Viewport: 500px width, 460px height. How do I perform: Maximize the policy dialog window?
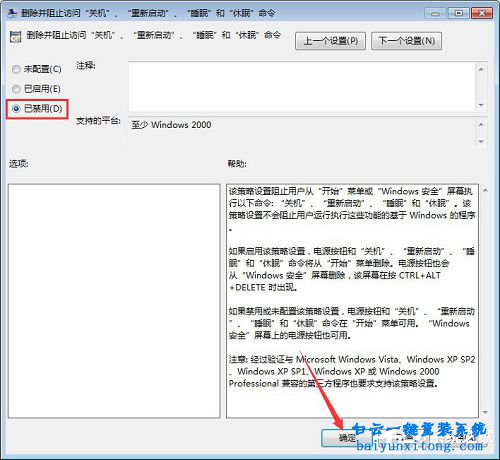pos(459,13)
